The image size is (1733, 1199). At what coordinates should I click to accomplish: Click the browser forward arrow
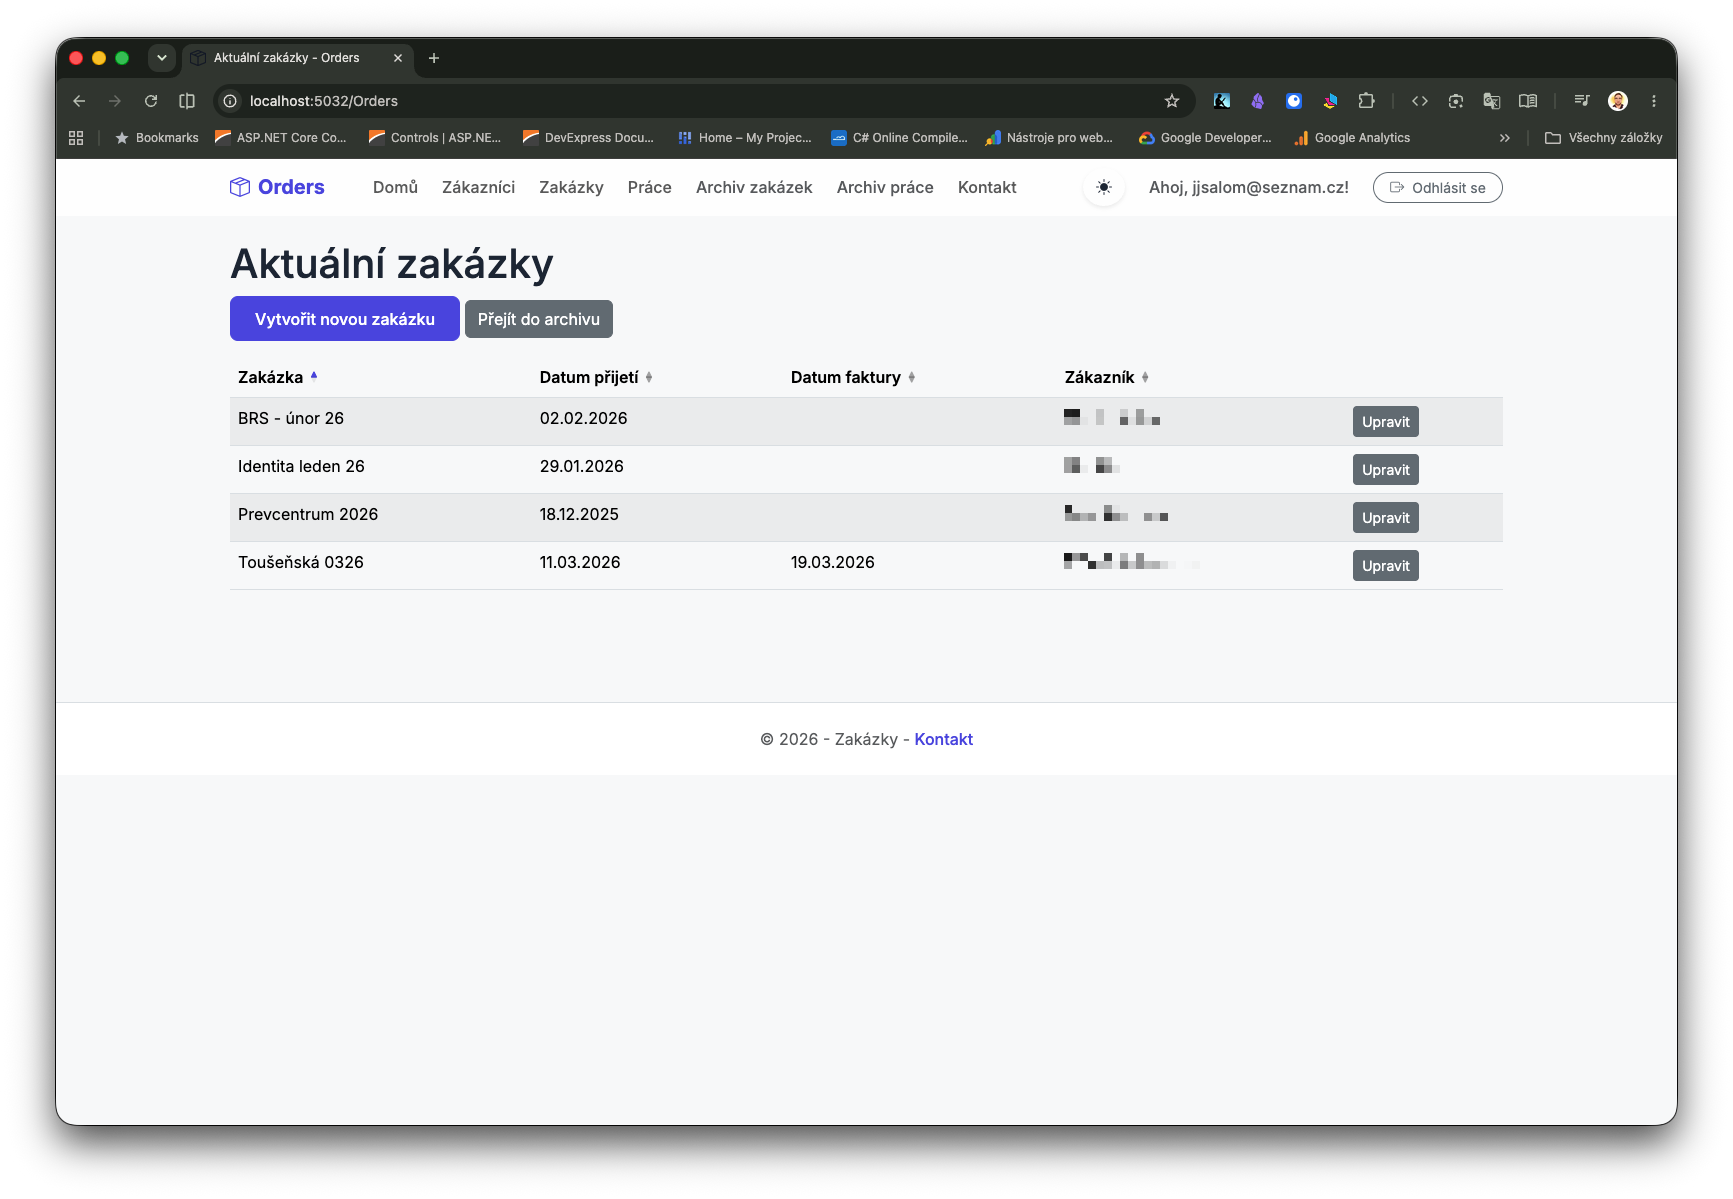point(115,101)
